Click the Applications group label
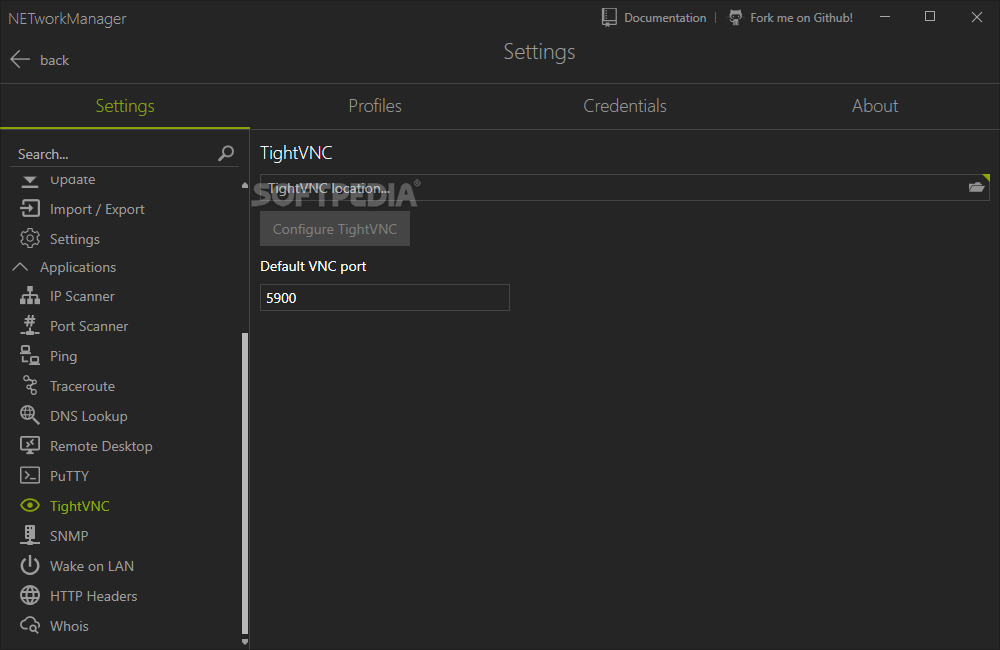The height and width of the screenshot is (650, 1000). tap(78, 267)
